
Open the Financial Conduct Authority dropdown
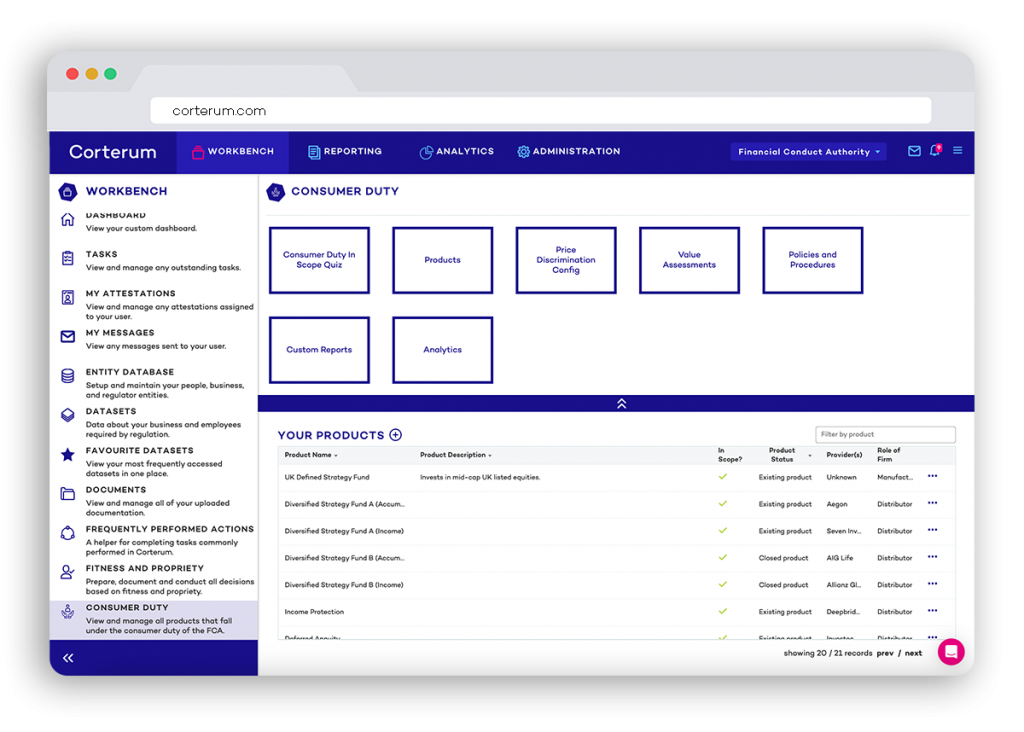(808, 151)
